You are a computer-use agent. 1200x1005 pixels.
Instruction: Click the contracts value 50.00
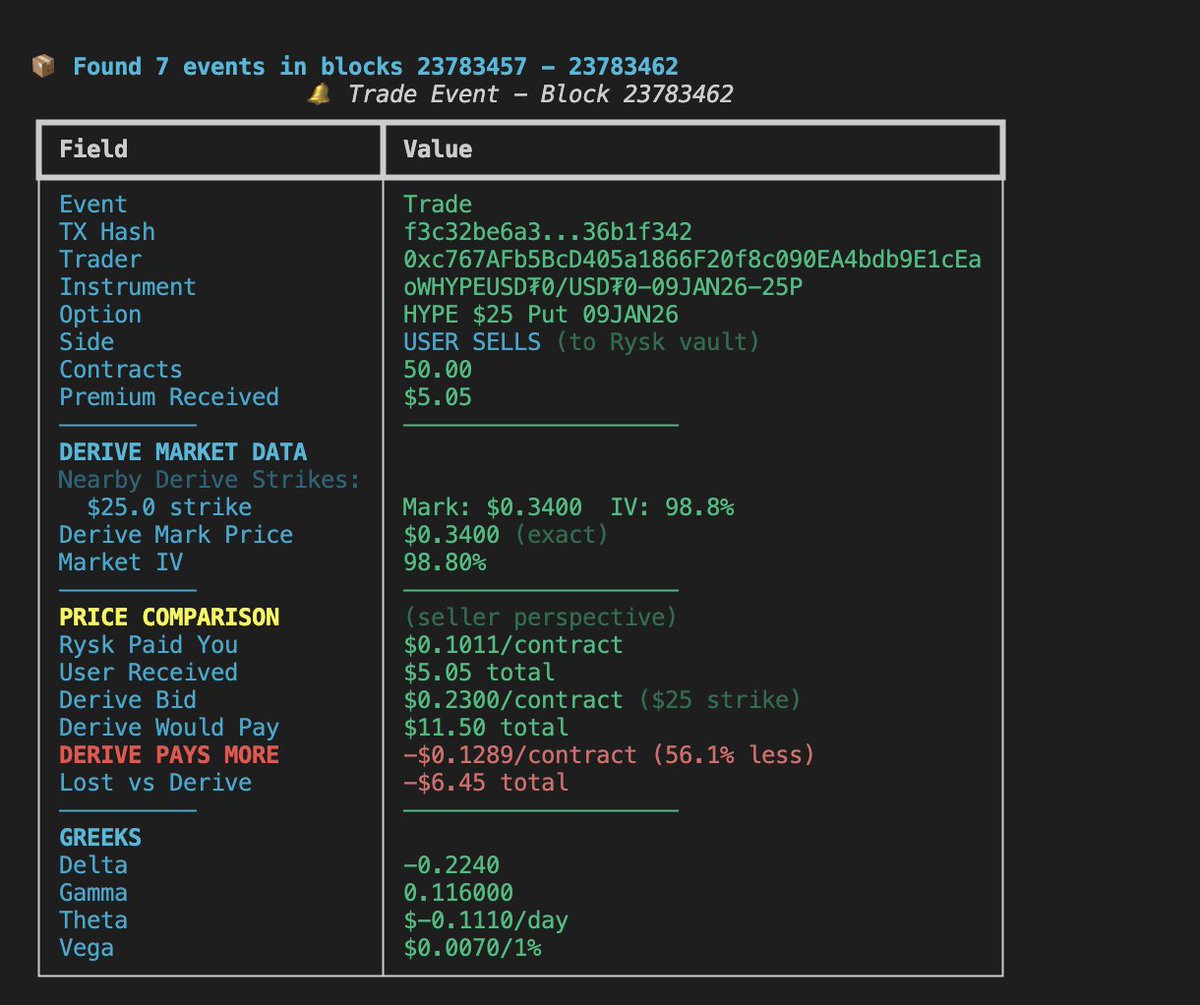(x=437, y=370)
